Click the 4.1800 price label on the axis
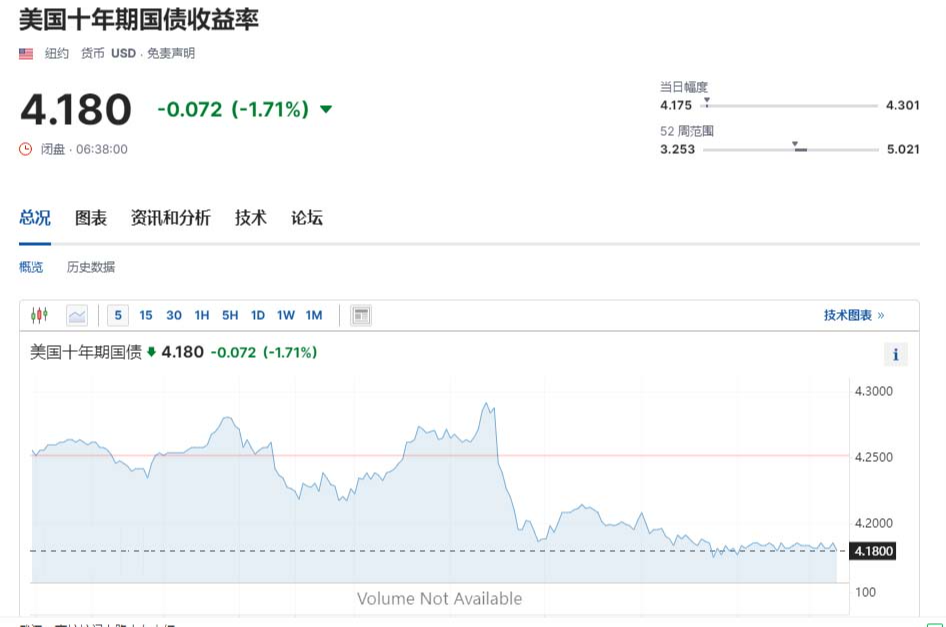The height and width of the screenshot is (627, 946). click(871, 551)
